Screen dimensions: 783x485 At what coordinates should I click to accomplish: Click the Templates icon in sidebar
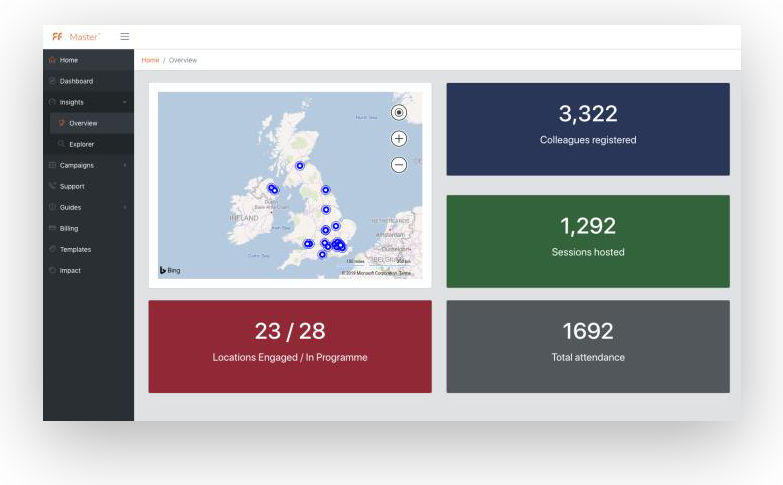click(x=52, y=249)
